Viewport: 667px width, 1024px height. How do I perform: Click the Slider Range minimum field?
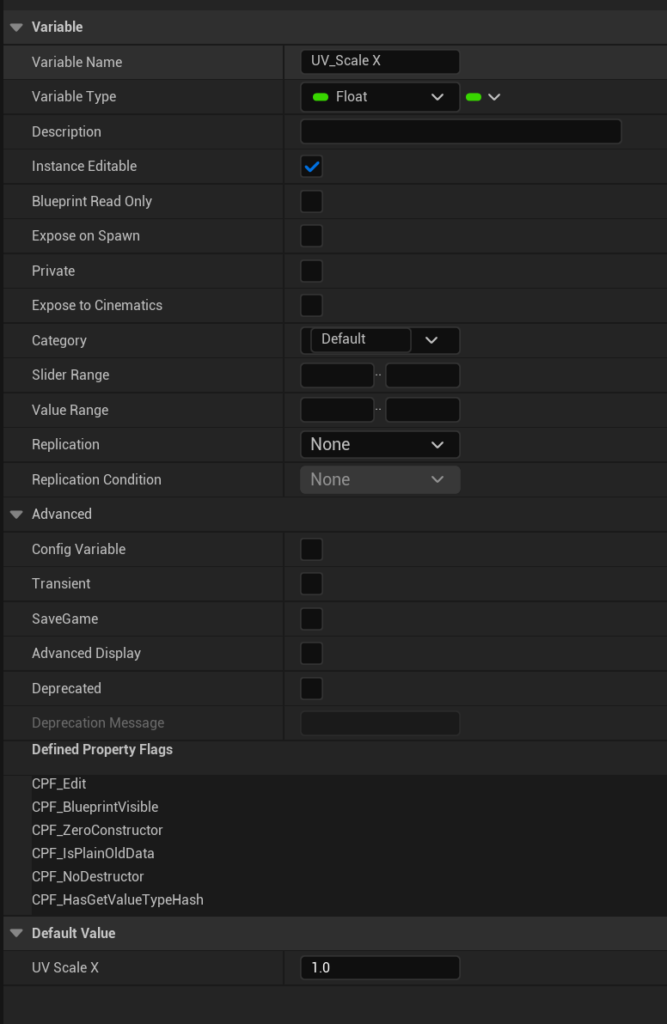[337, 376]
